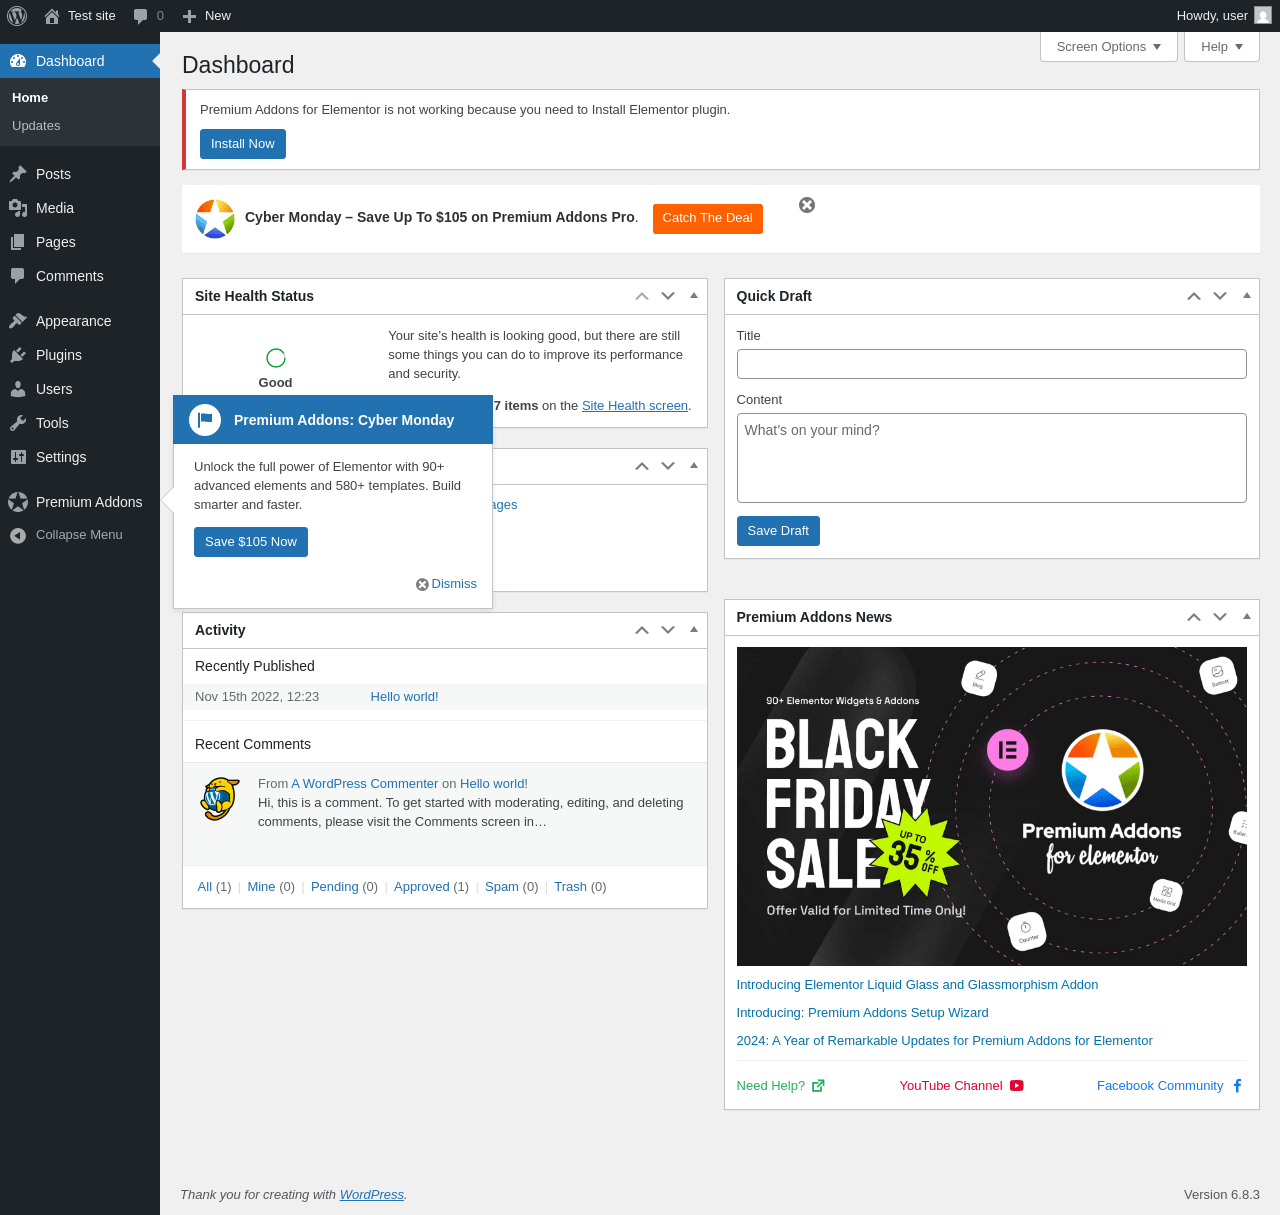The height and width of the screenshot is (1215, 1280).
Task: Open the Test site home icon
Action: [x=52, y=16]
